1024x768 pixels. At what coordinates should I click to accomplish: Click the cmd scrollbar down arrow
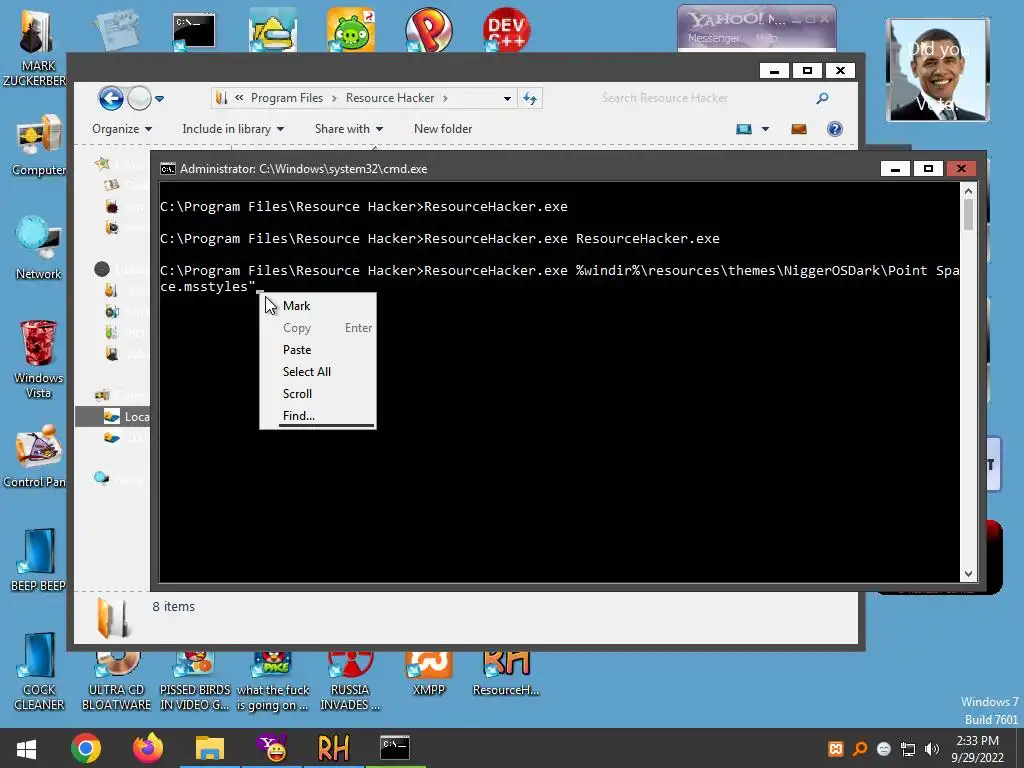968,574
